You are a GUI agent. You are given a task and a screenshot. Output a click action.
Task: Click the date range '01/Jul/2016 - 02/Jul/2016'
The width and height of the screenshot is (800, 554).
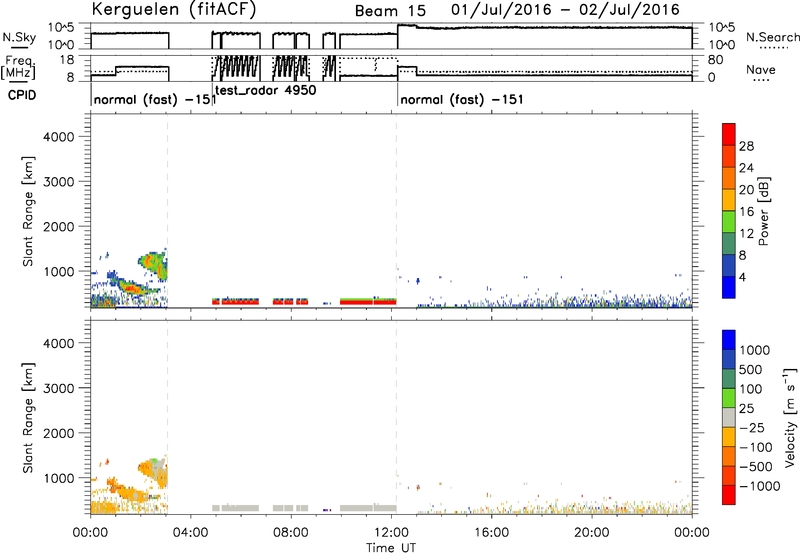coord(565,9)
